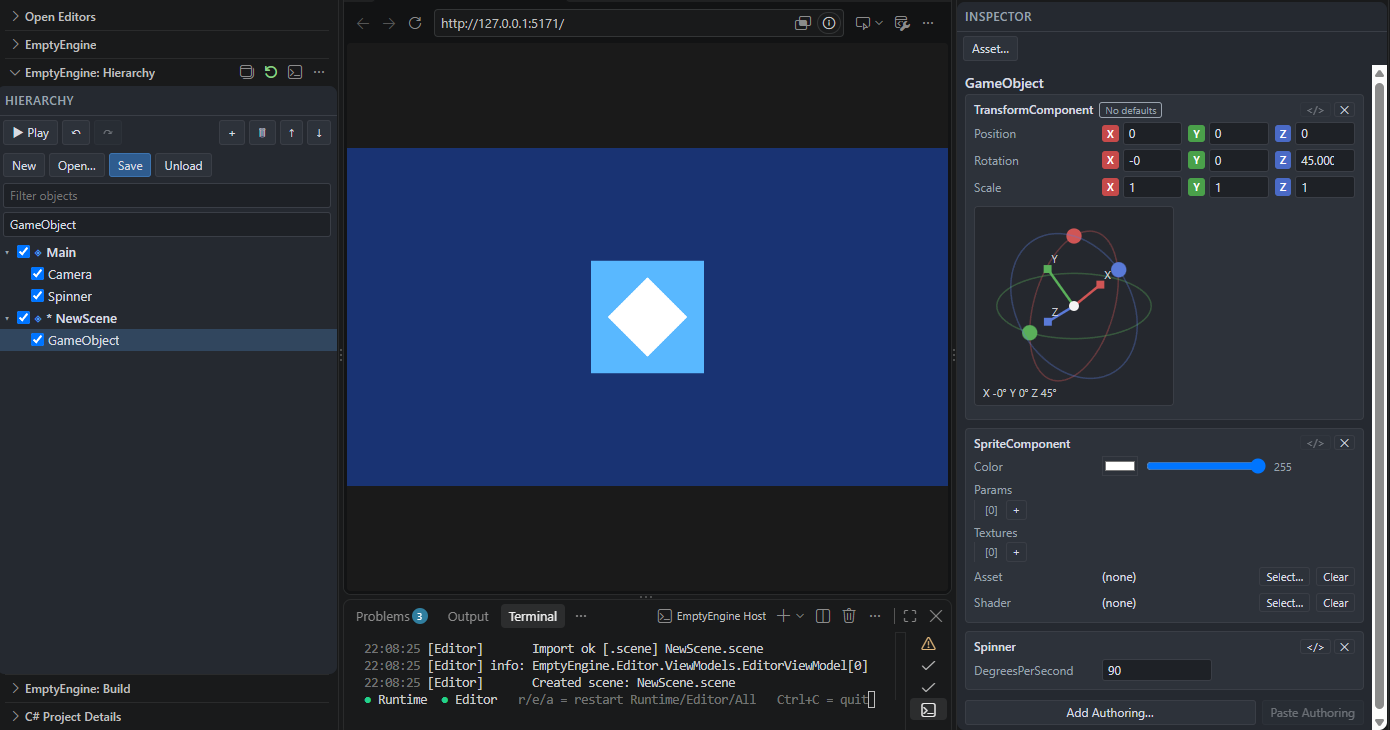1390x730 pixels.
Task: Switch to the Problems tab
Action: (391, 616)
